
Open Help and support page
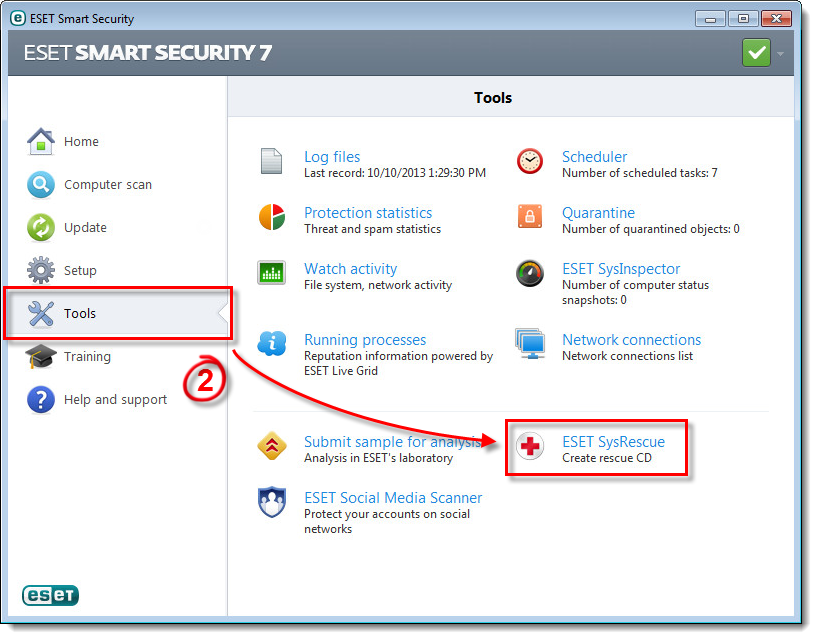click(115, 400)
